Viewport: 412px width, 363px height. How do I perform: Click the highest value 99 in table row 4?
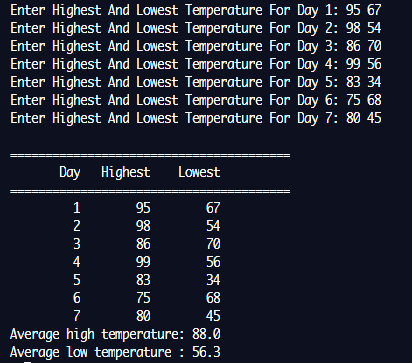(143, 262)
